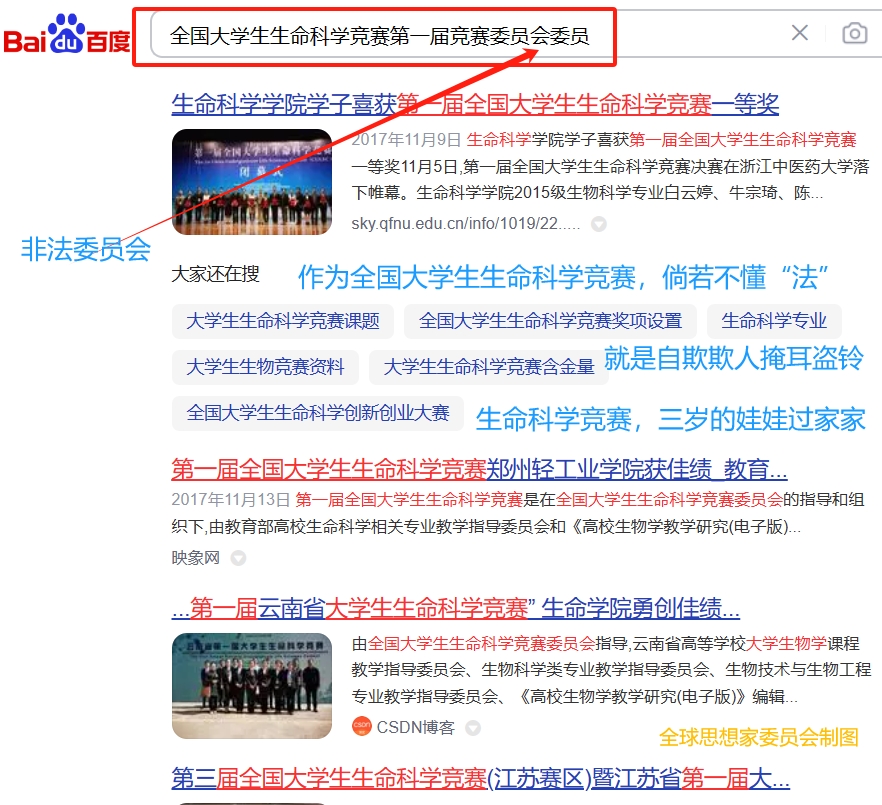882x805 pixels.
Task: Open the Yunnan competition group photo thumbnail
Action: pos(251,686)
